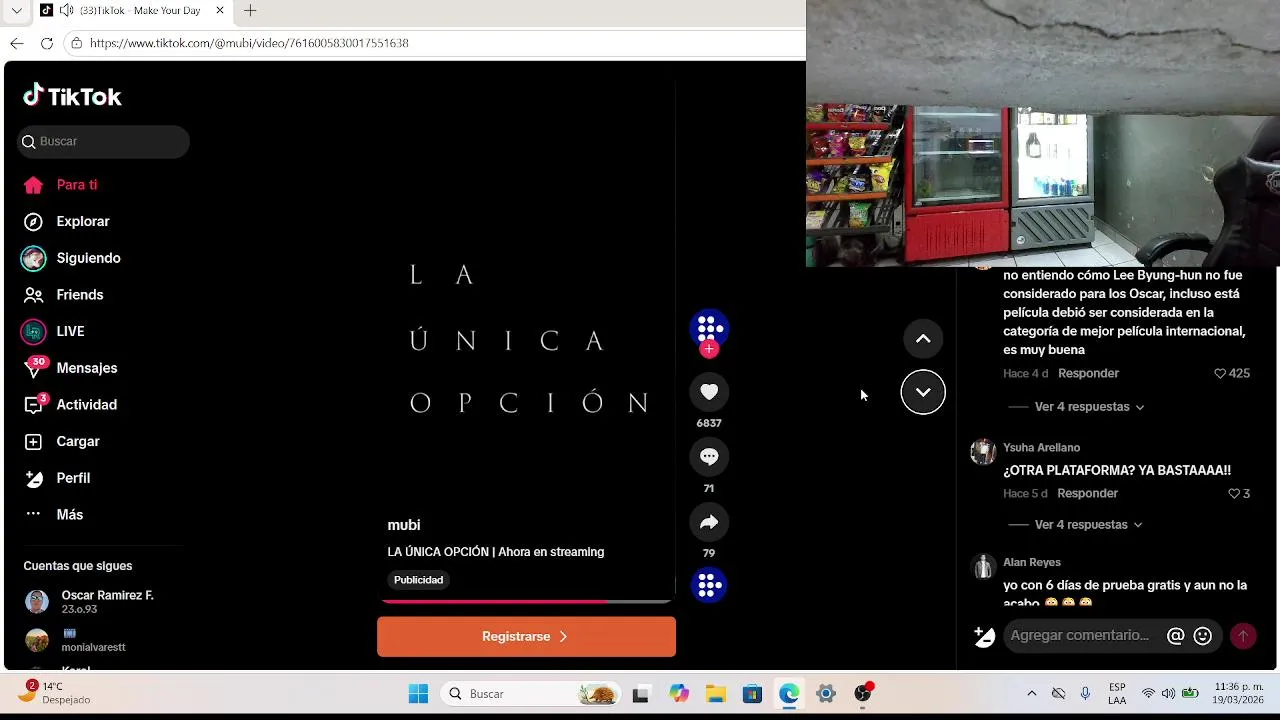
Task: Show hidden system tray icons
Action: coord(1032,694)
